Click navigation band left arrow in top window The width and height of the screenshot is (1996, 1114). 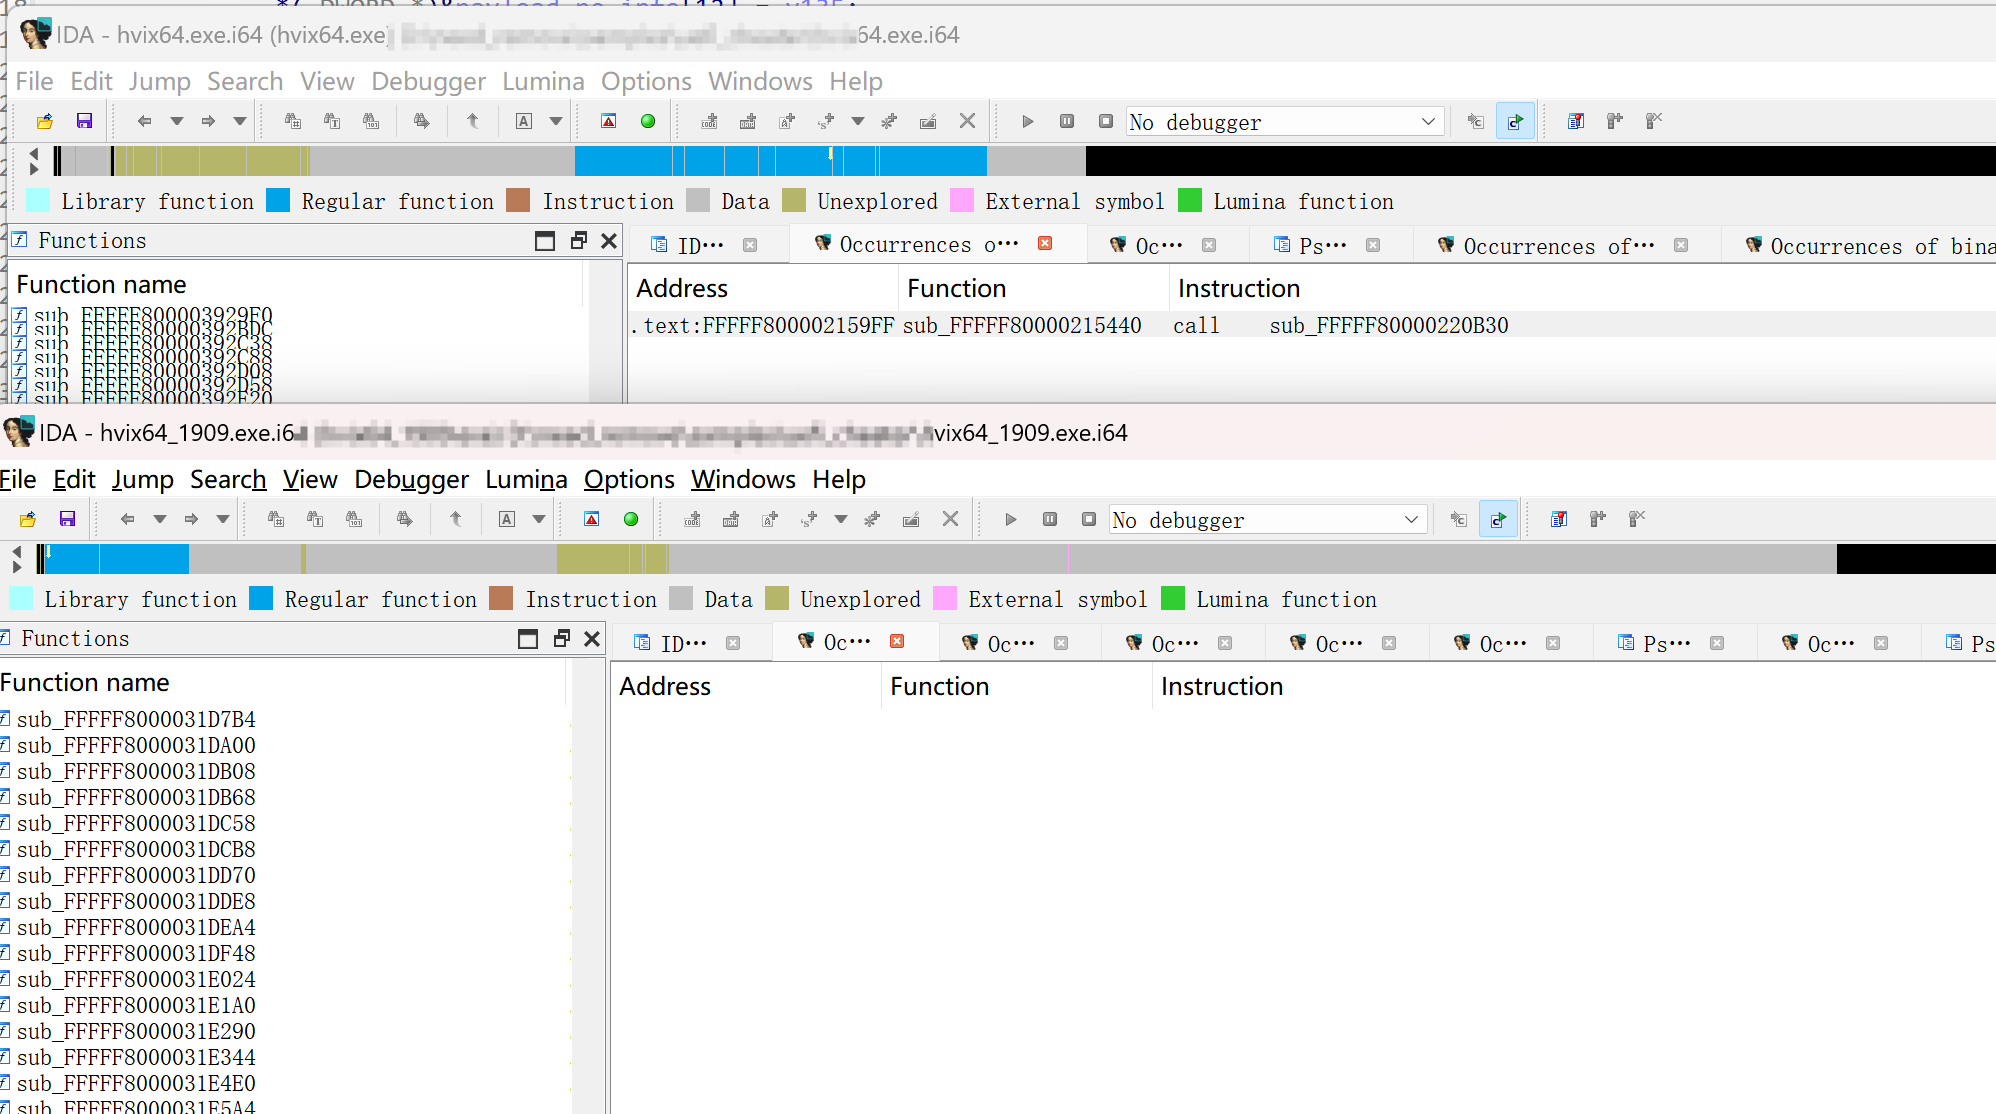click(34, 154)
